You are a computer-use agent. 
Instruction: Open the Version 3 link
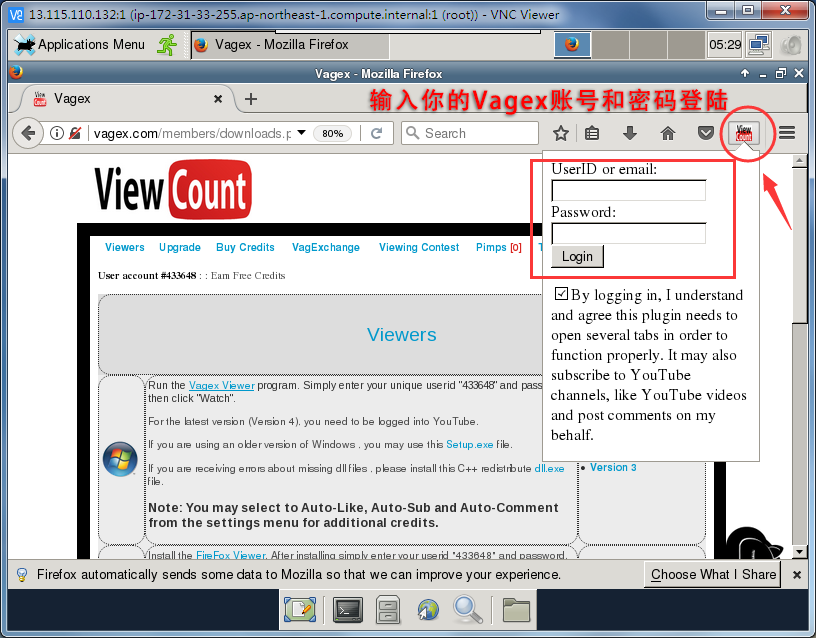613,467
